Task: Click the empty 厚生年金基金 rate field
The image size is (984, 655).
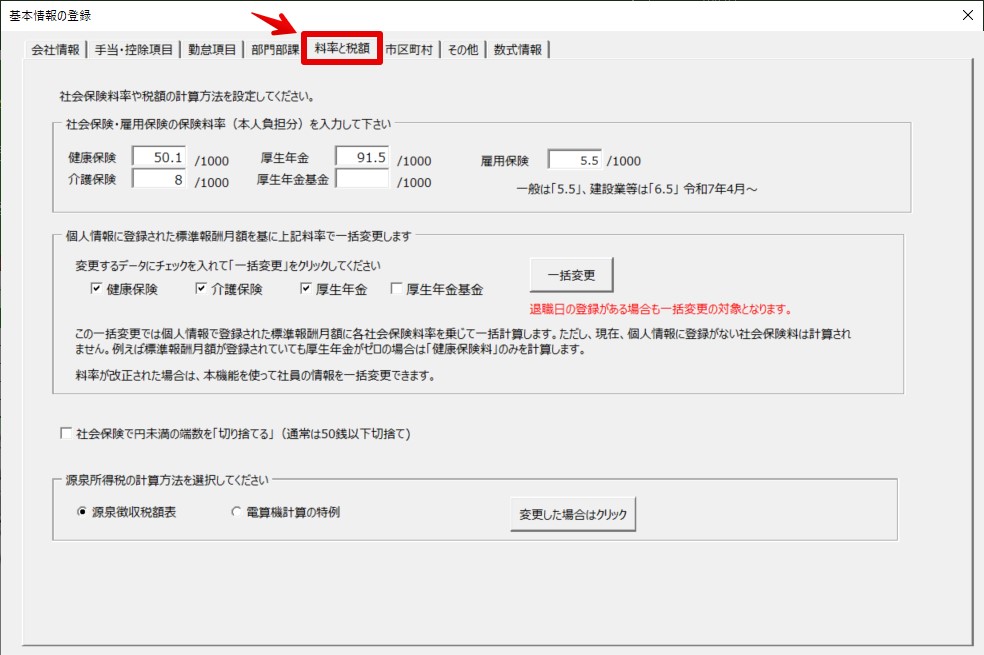Action: point(361,180)
